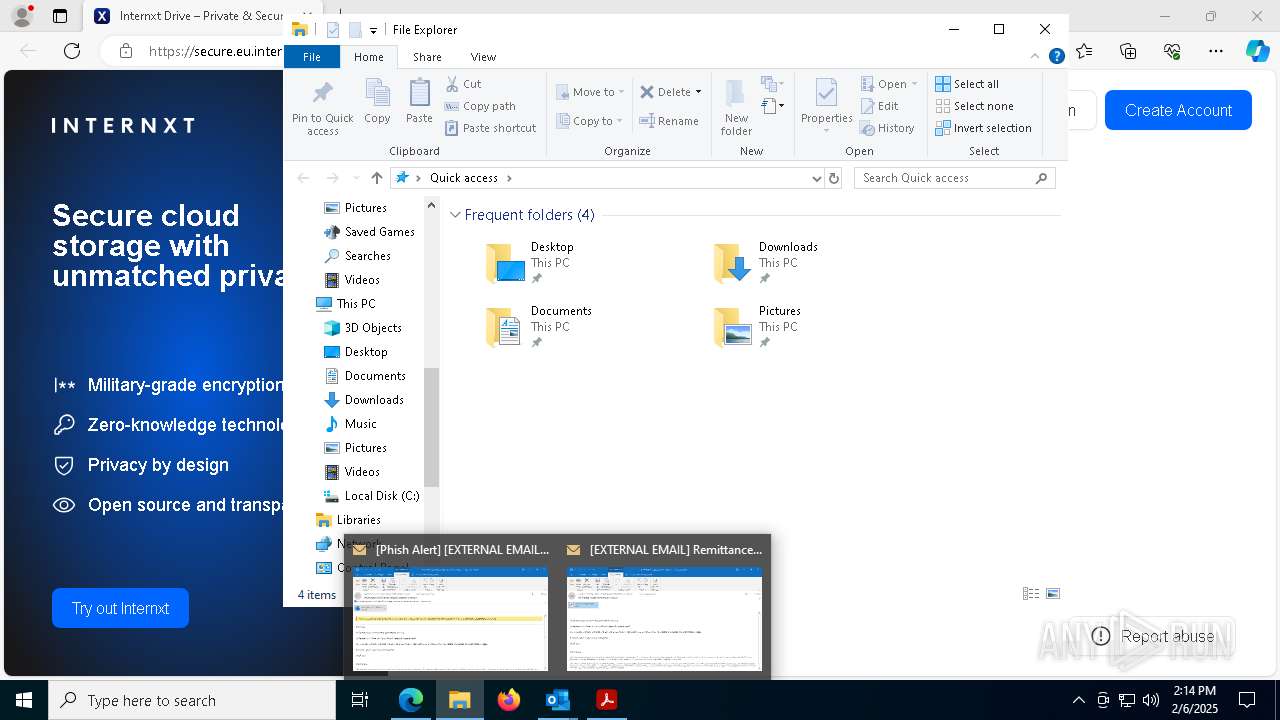This screenshot has width=1280, height=720.
Task: Click Edit in the Open group
Action: coord(879,106)
